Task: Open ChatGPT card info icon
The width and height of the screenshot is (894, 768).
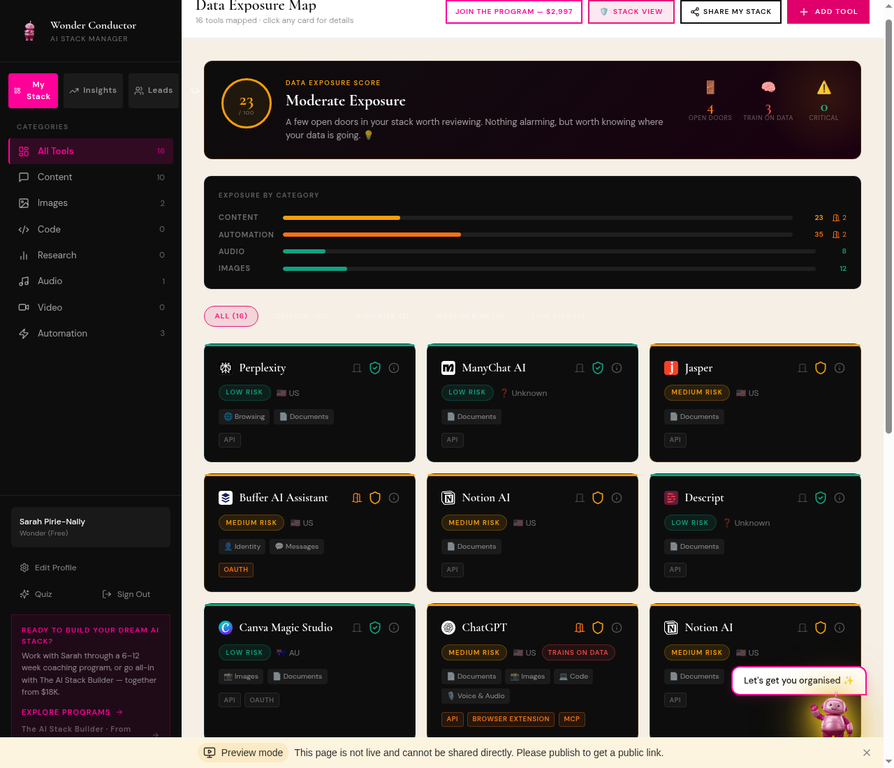Action: (x=617, y=628)
